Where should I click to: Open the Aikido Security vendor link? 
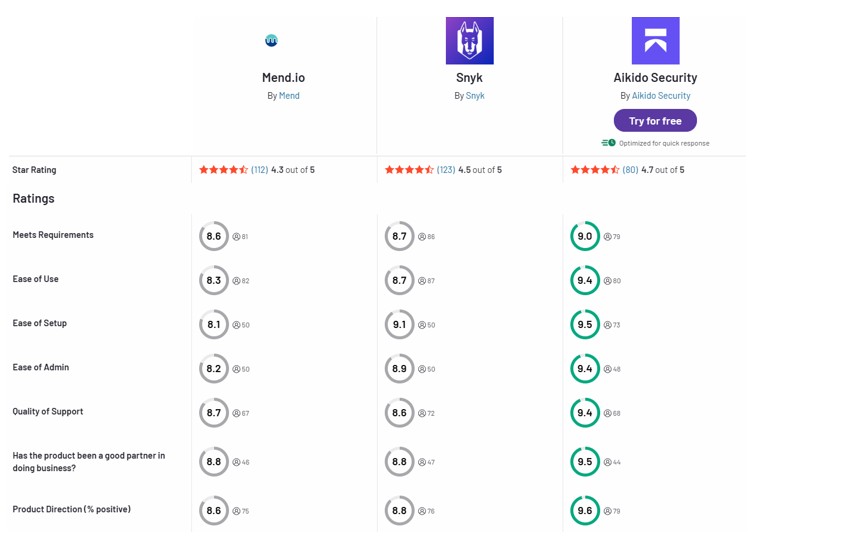coord(661,95)
